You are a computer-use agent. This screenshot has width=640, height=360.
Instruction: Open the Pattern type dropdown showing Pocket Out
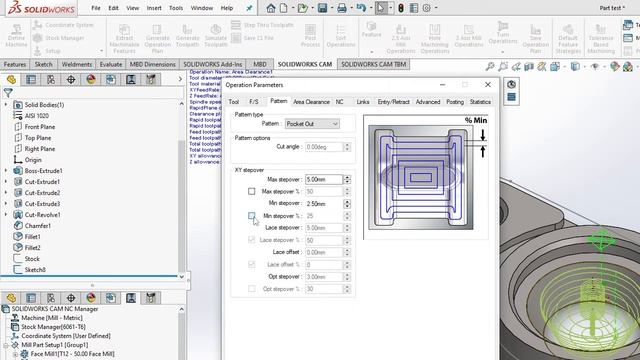312,124
